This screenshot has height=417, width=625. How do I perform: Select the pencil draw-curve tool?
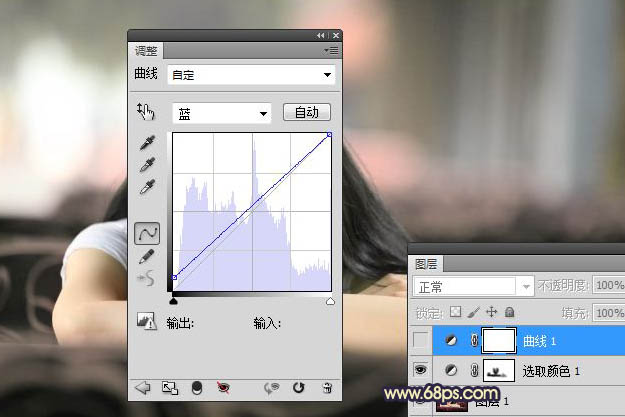pyautogui.click(x=147, y=256)
